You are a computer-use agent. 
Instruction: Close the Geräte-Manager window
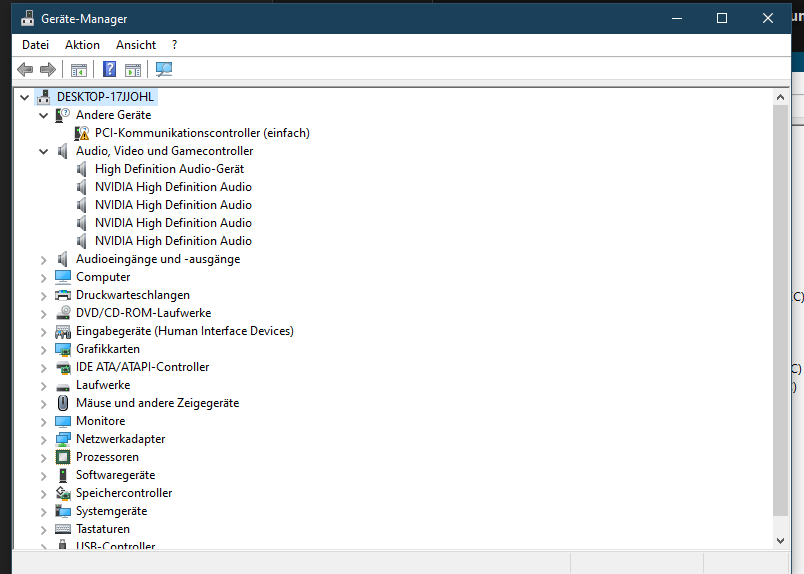pyautogui.click(x=768, y=18)
